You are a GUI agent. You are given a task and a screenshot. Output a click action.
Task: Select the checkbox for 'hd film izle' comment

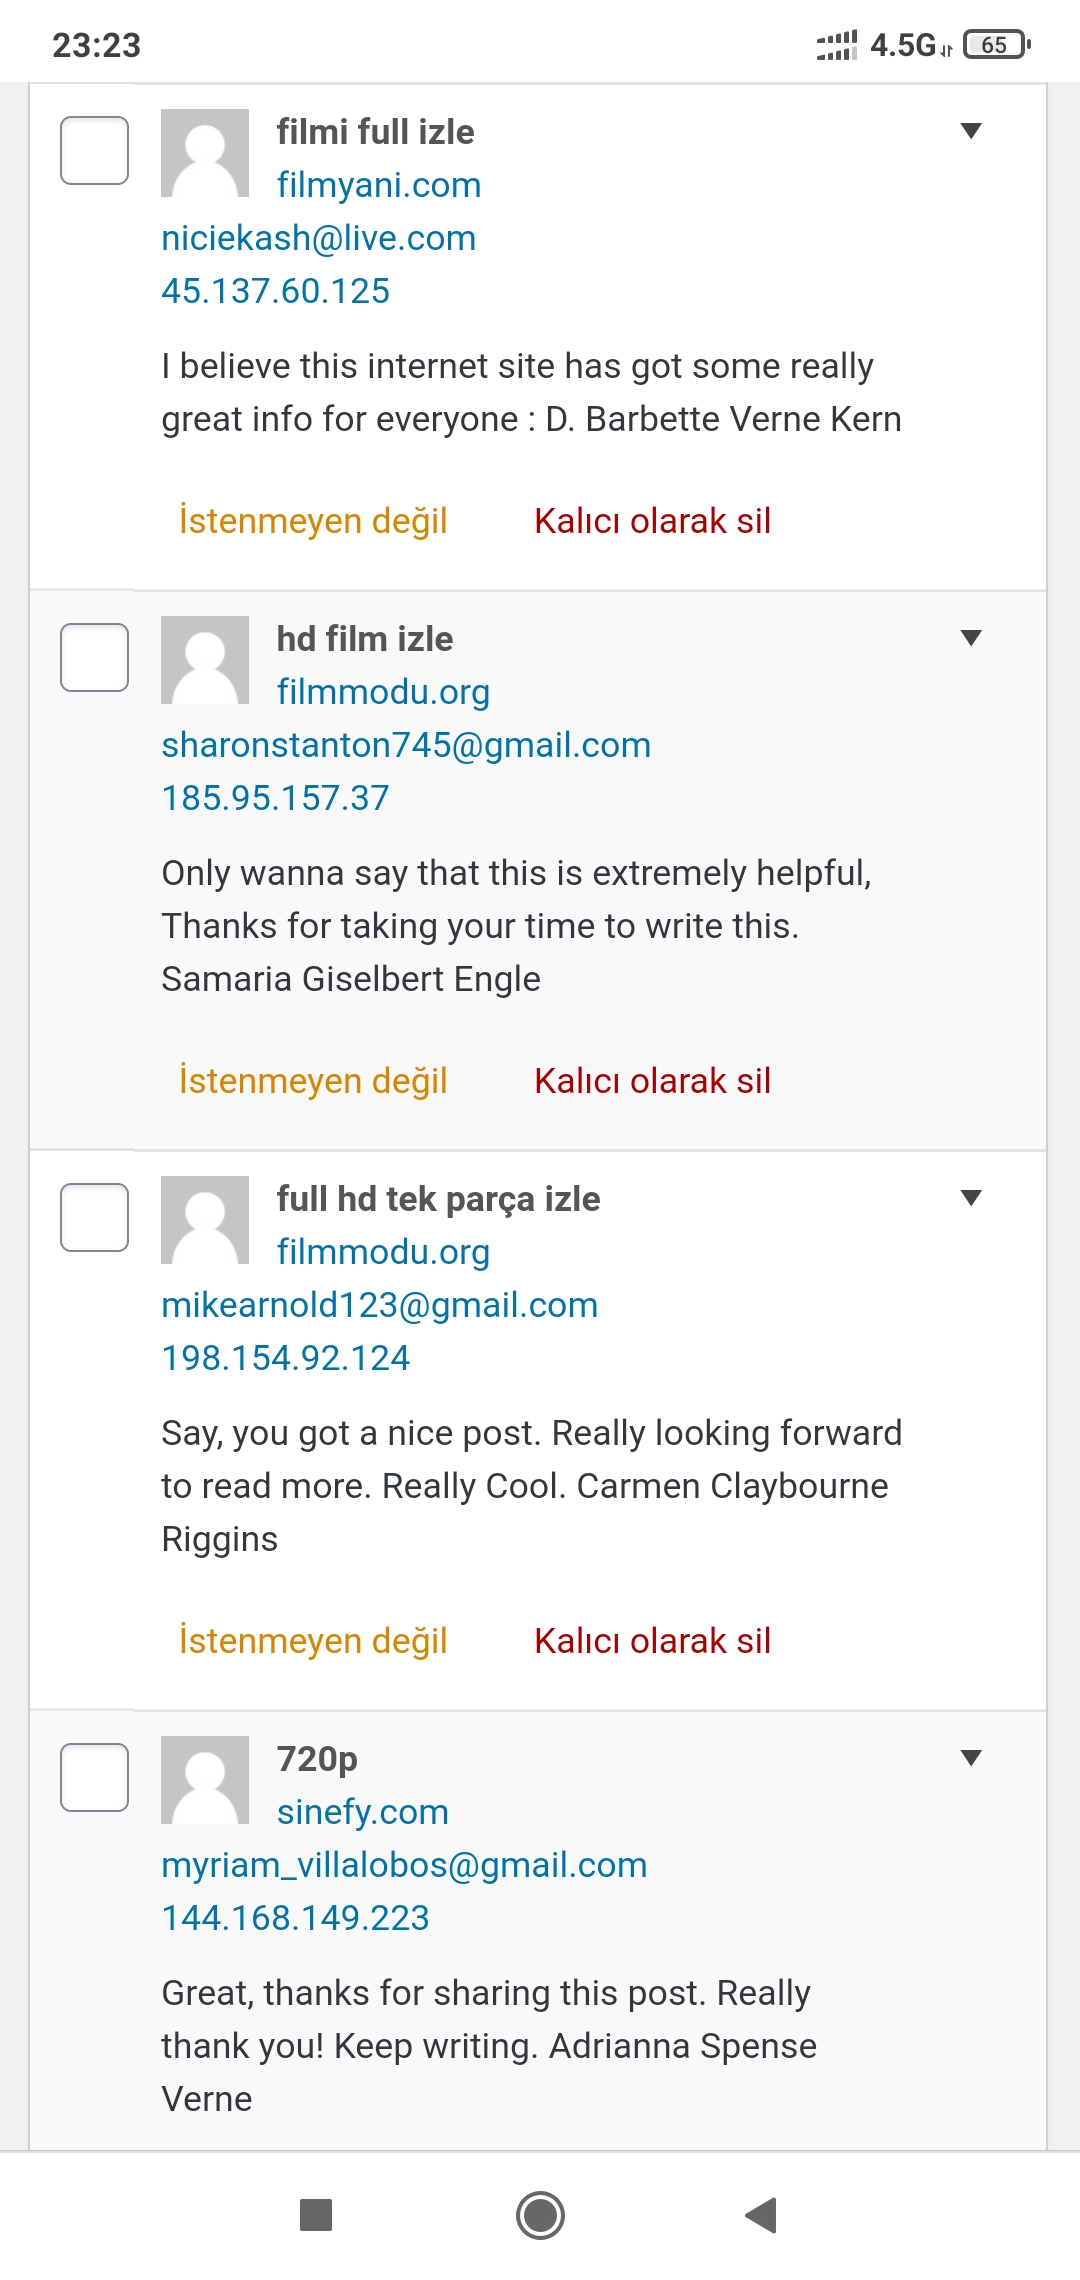click(94, 658)
